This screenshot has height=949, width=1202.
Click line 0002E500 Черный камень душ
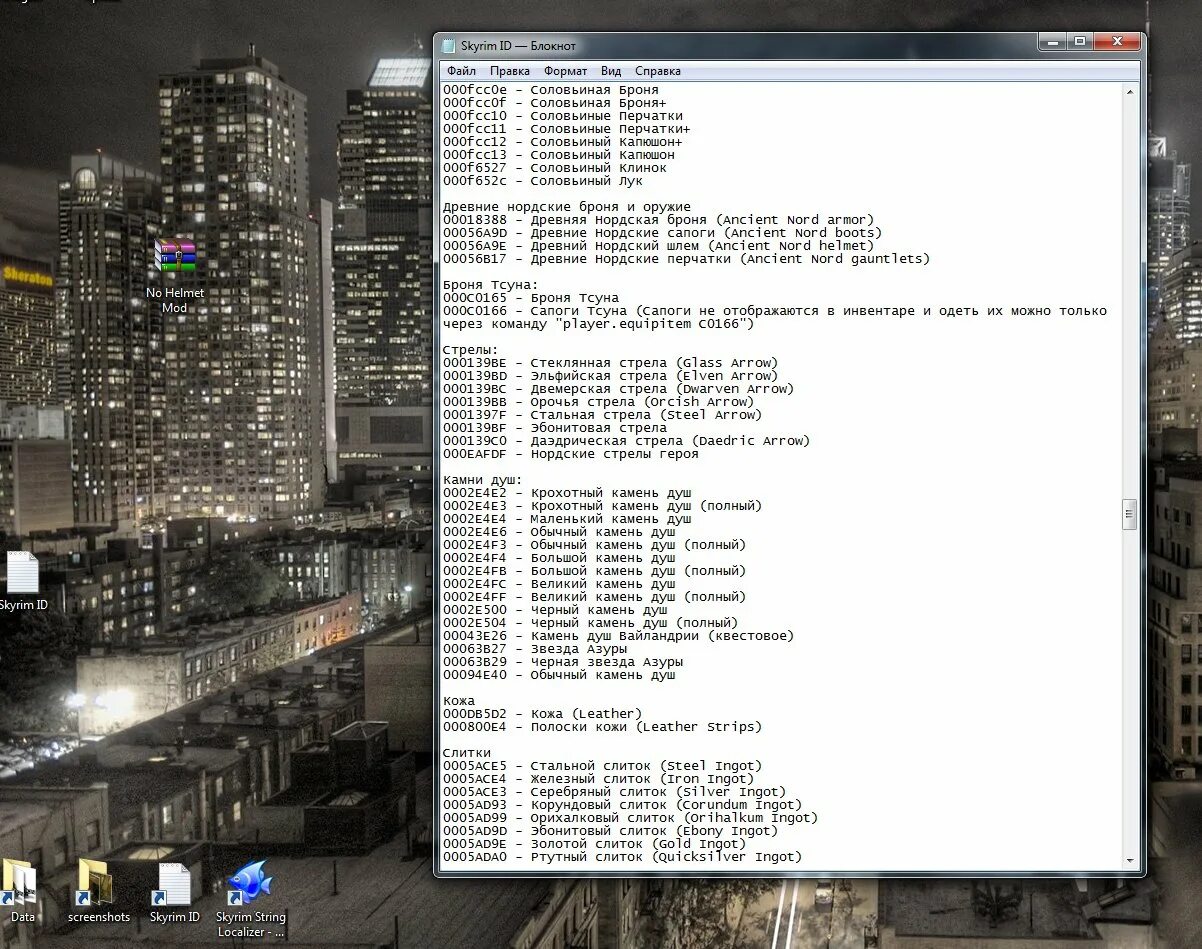[x=555, y=610]
